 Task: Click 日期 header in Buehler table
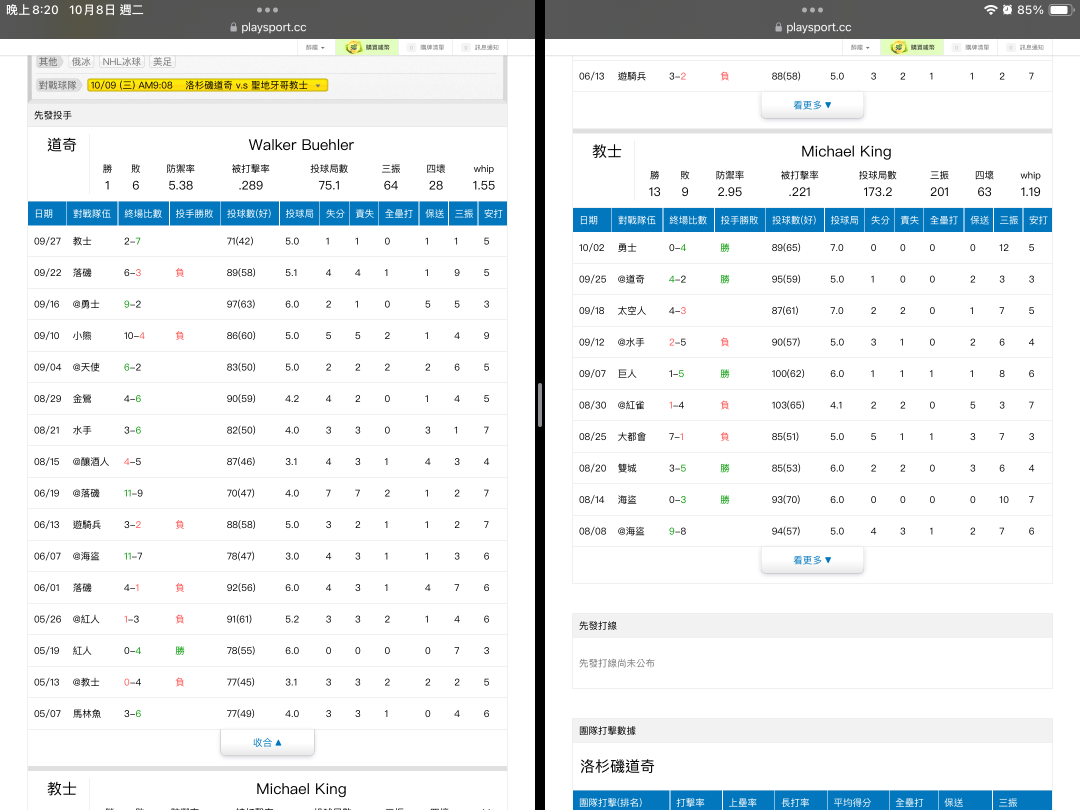[x=46, y=214]
